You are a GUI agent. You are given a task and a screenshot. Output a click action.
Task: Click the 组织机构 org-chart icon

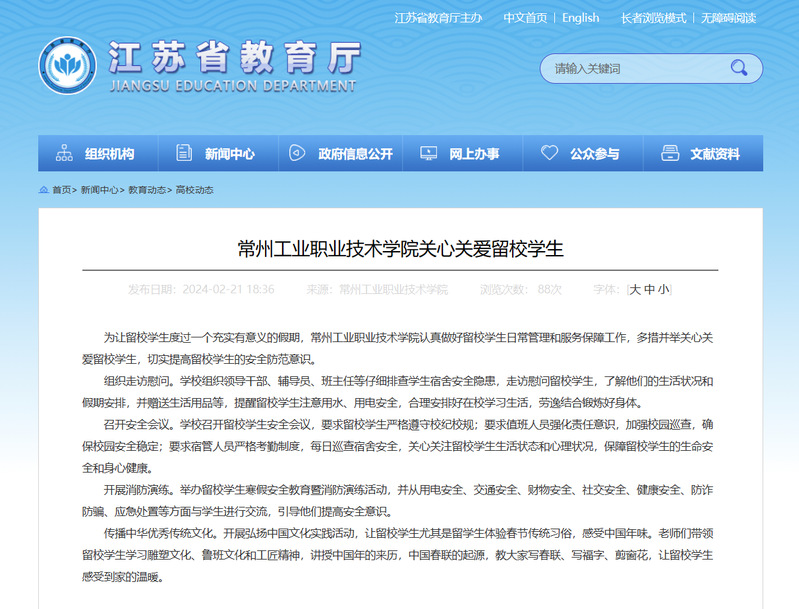[x=65, y=154]
